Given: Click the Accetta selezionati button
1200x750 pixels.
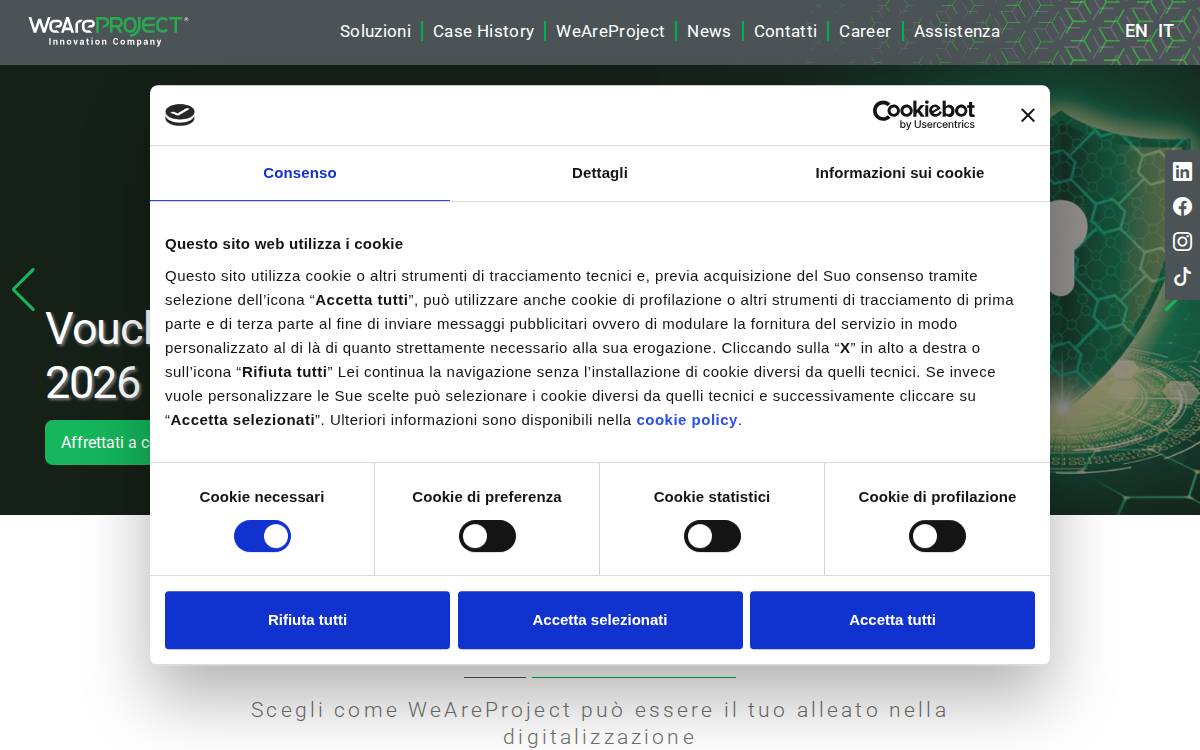Looking at the screenshot, I should pyautogui.click(x=600, y=620).
